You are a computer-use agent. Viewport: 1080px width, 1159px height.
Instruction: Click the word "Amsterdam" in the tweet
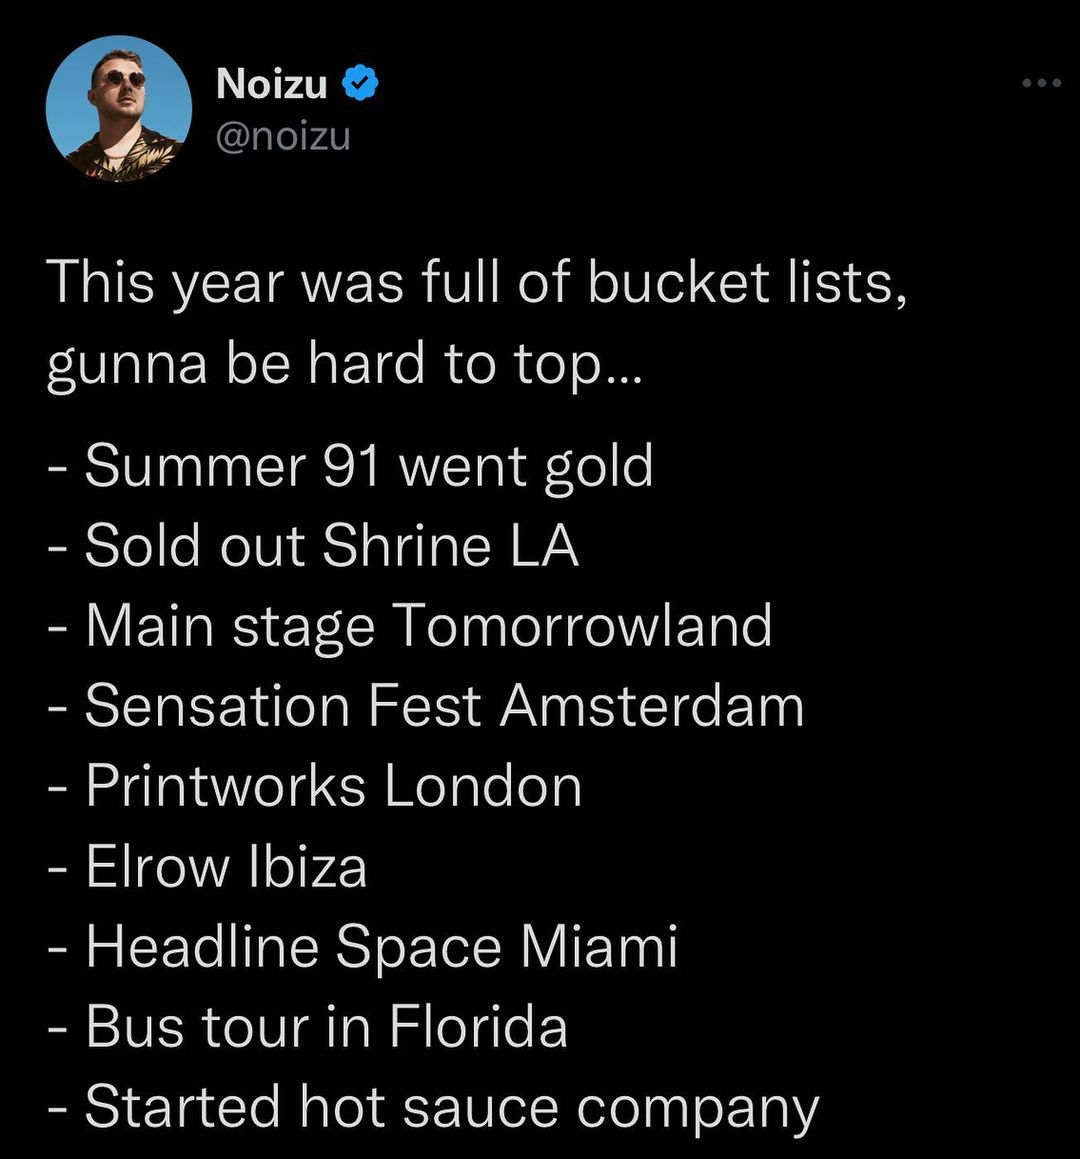pos(652,706)
